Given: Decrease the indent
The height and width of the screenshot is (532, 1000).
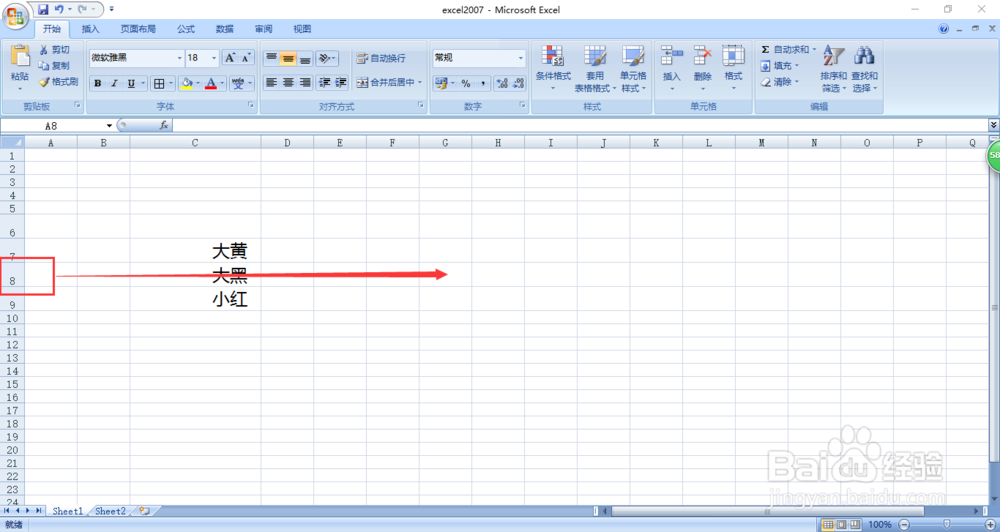Looking at the screenshot, I should coord(325,82).
